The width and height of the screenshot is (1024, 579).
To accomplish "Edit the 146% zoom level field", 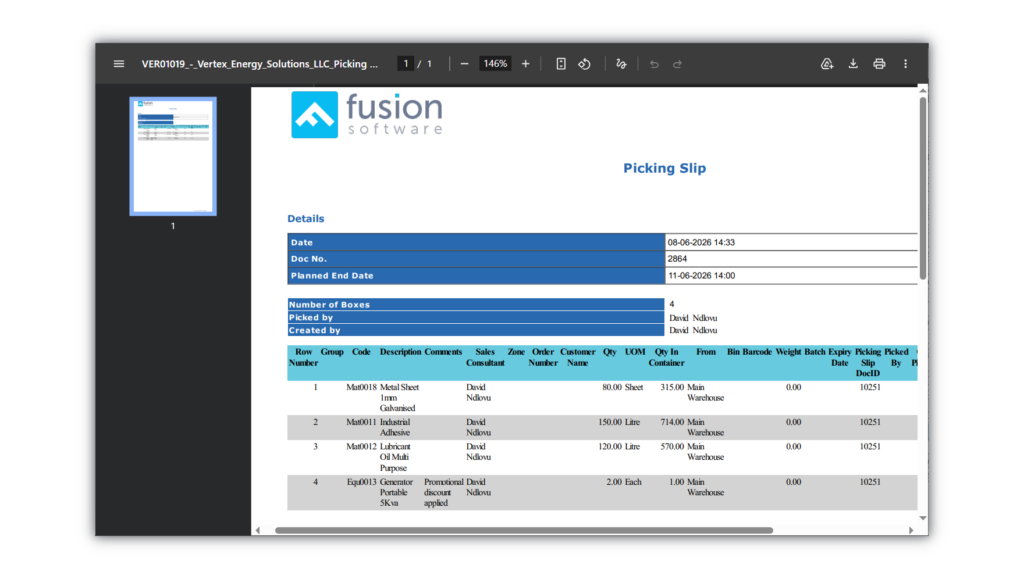I will point(495,64).
